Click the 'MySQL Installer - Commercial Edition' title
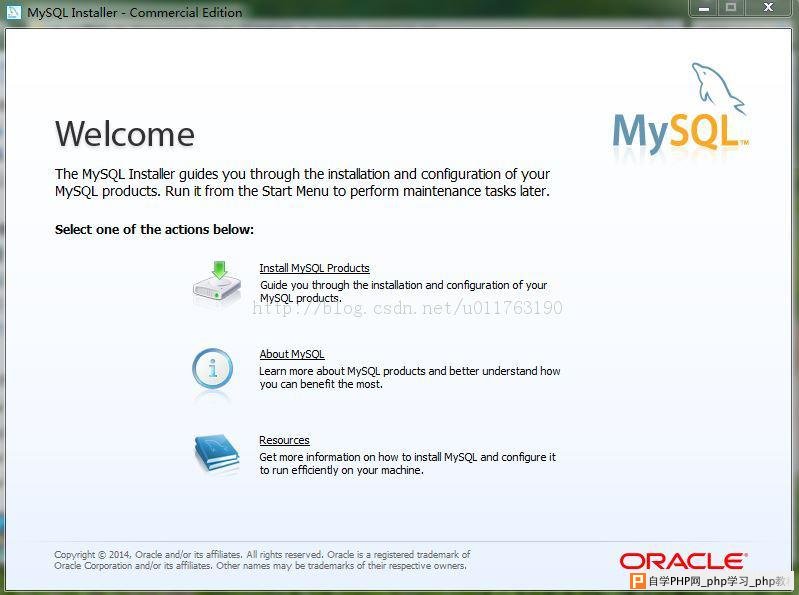The image size is (799, 595). 135,12
